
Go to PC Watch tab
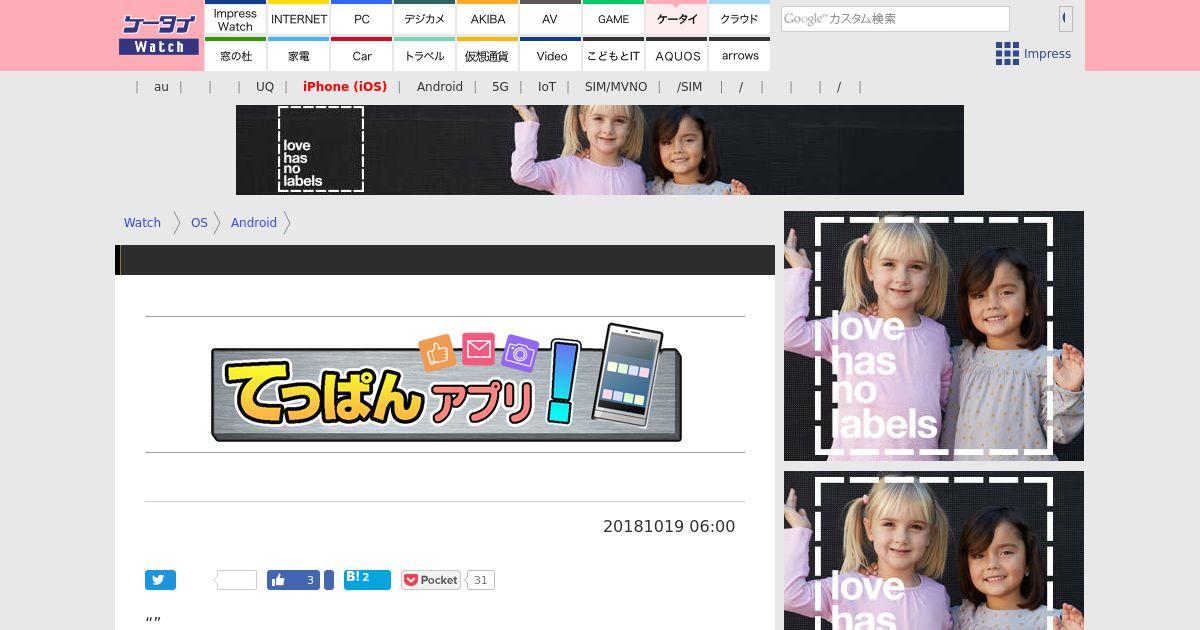[x=362, y=19]
